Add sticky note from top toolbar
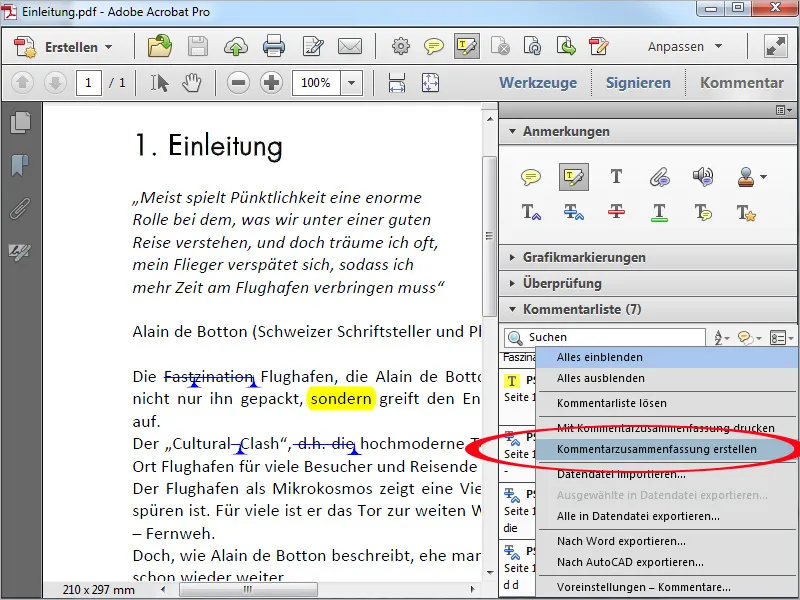The height and width of the screenshot is (600, 800). point(434,47)
